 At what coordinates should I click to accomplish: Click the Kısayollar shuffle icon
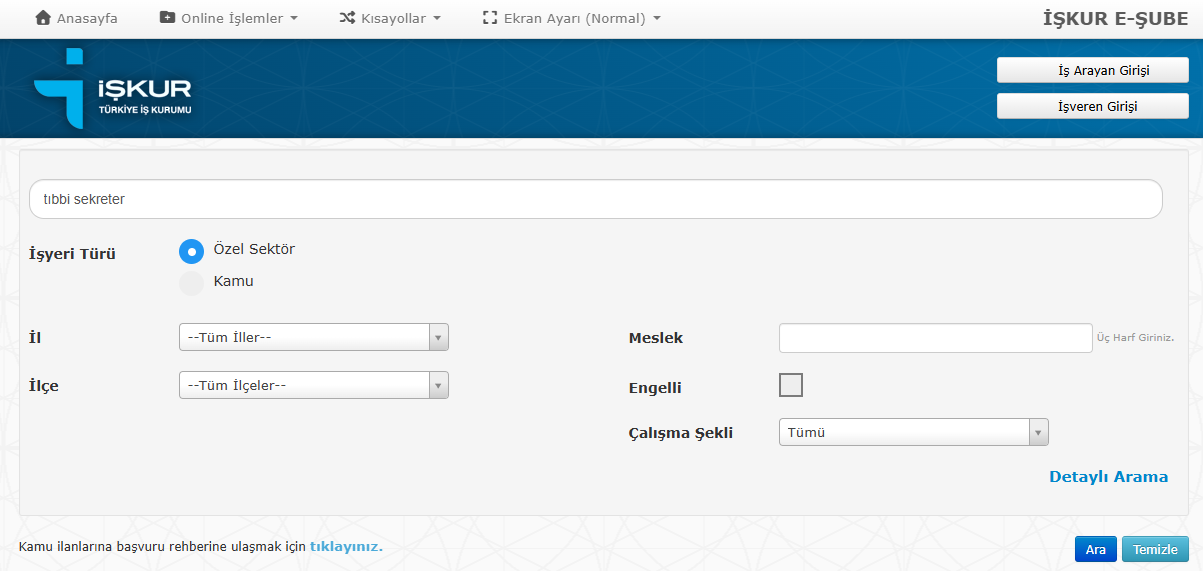(x=347, y=18)
